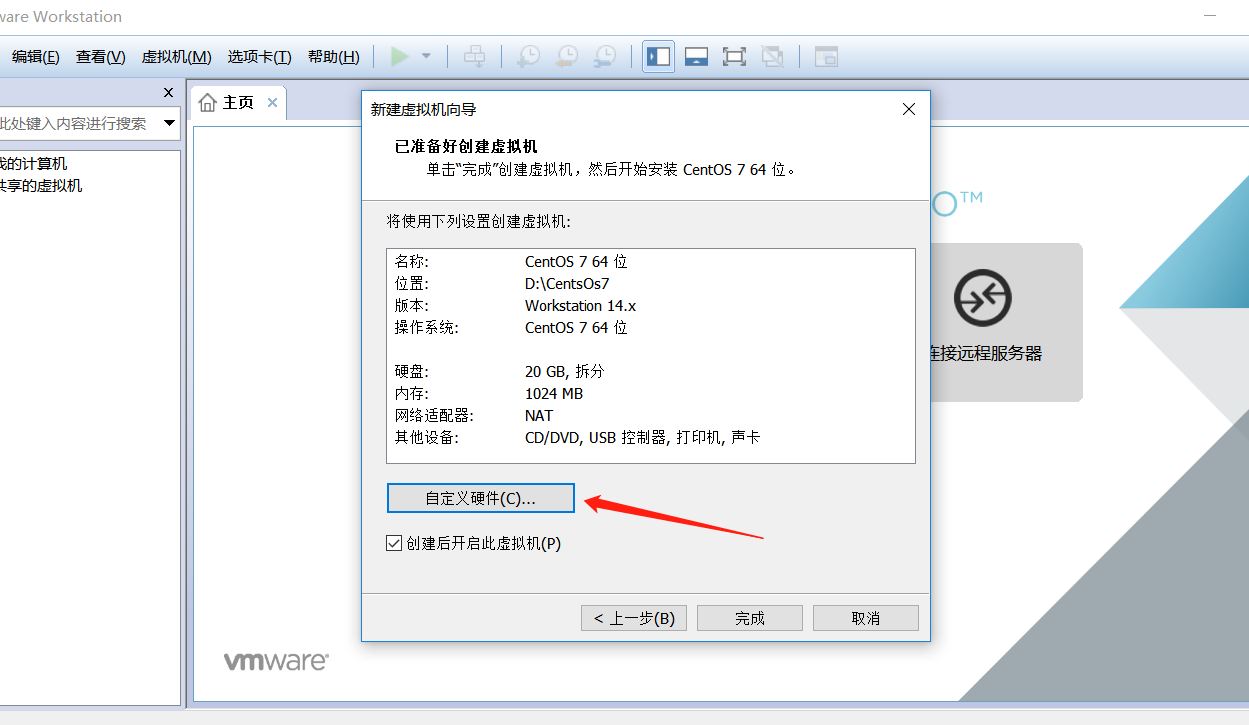
Task: Click the revert to snapshot icon
Action: [566, 57]
